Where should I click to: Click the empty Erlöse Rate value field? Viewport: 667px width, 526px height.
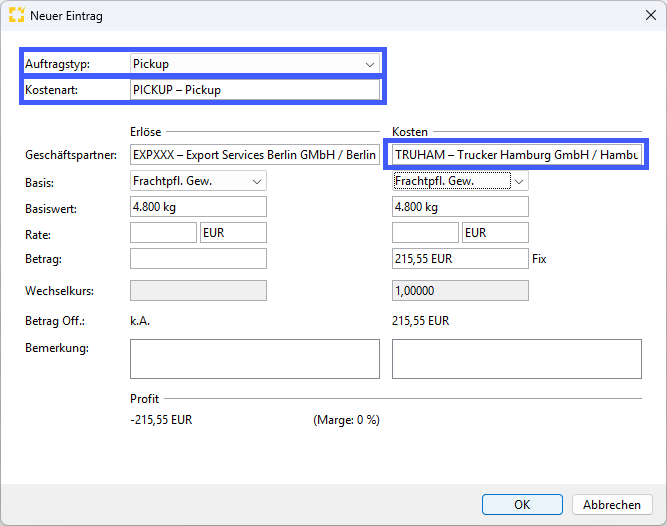[163, 233]
